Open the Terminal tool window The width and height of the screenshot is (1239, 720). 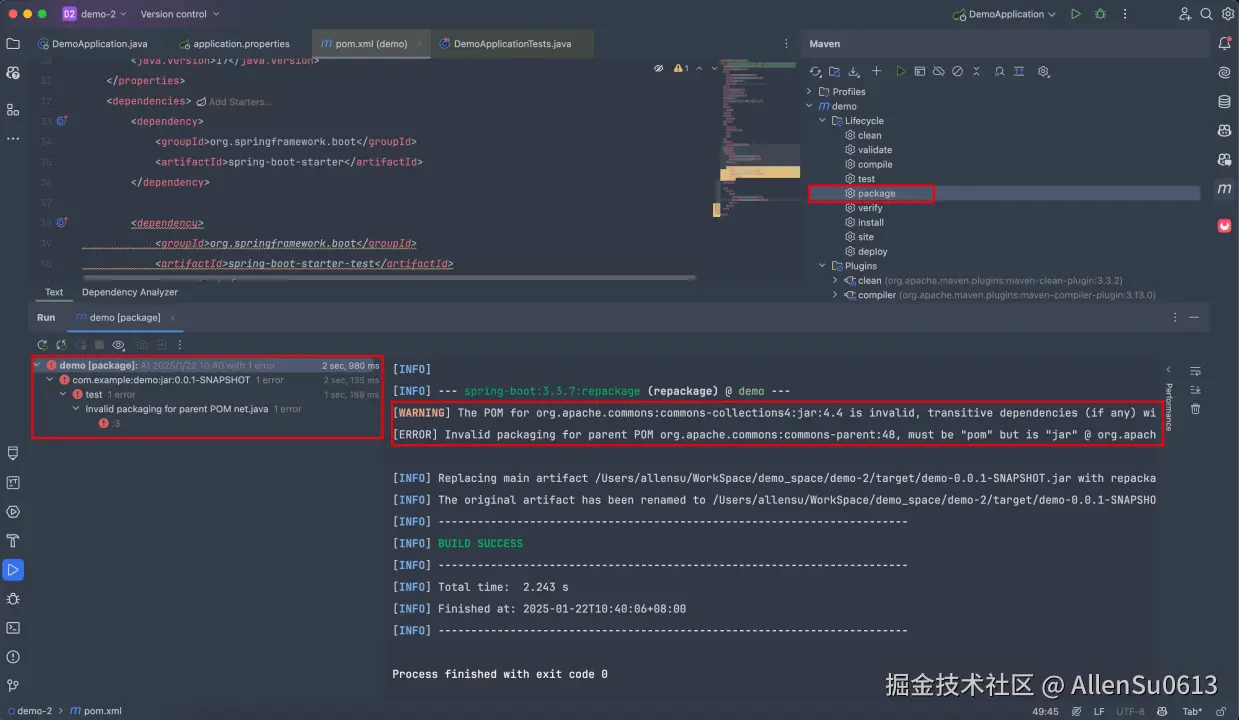pos(13,628)
